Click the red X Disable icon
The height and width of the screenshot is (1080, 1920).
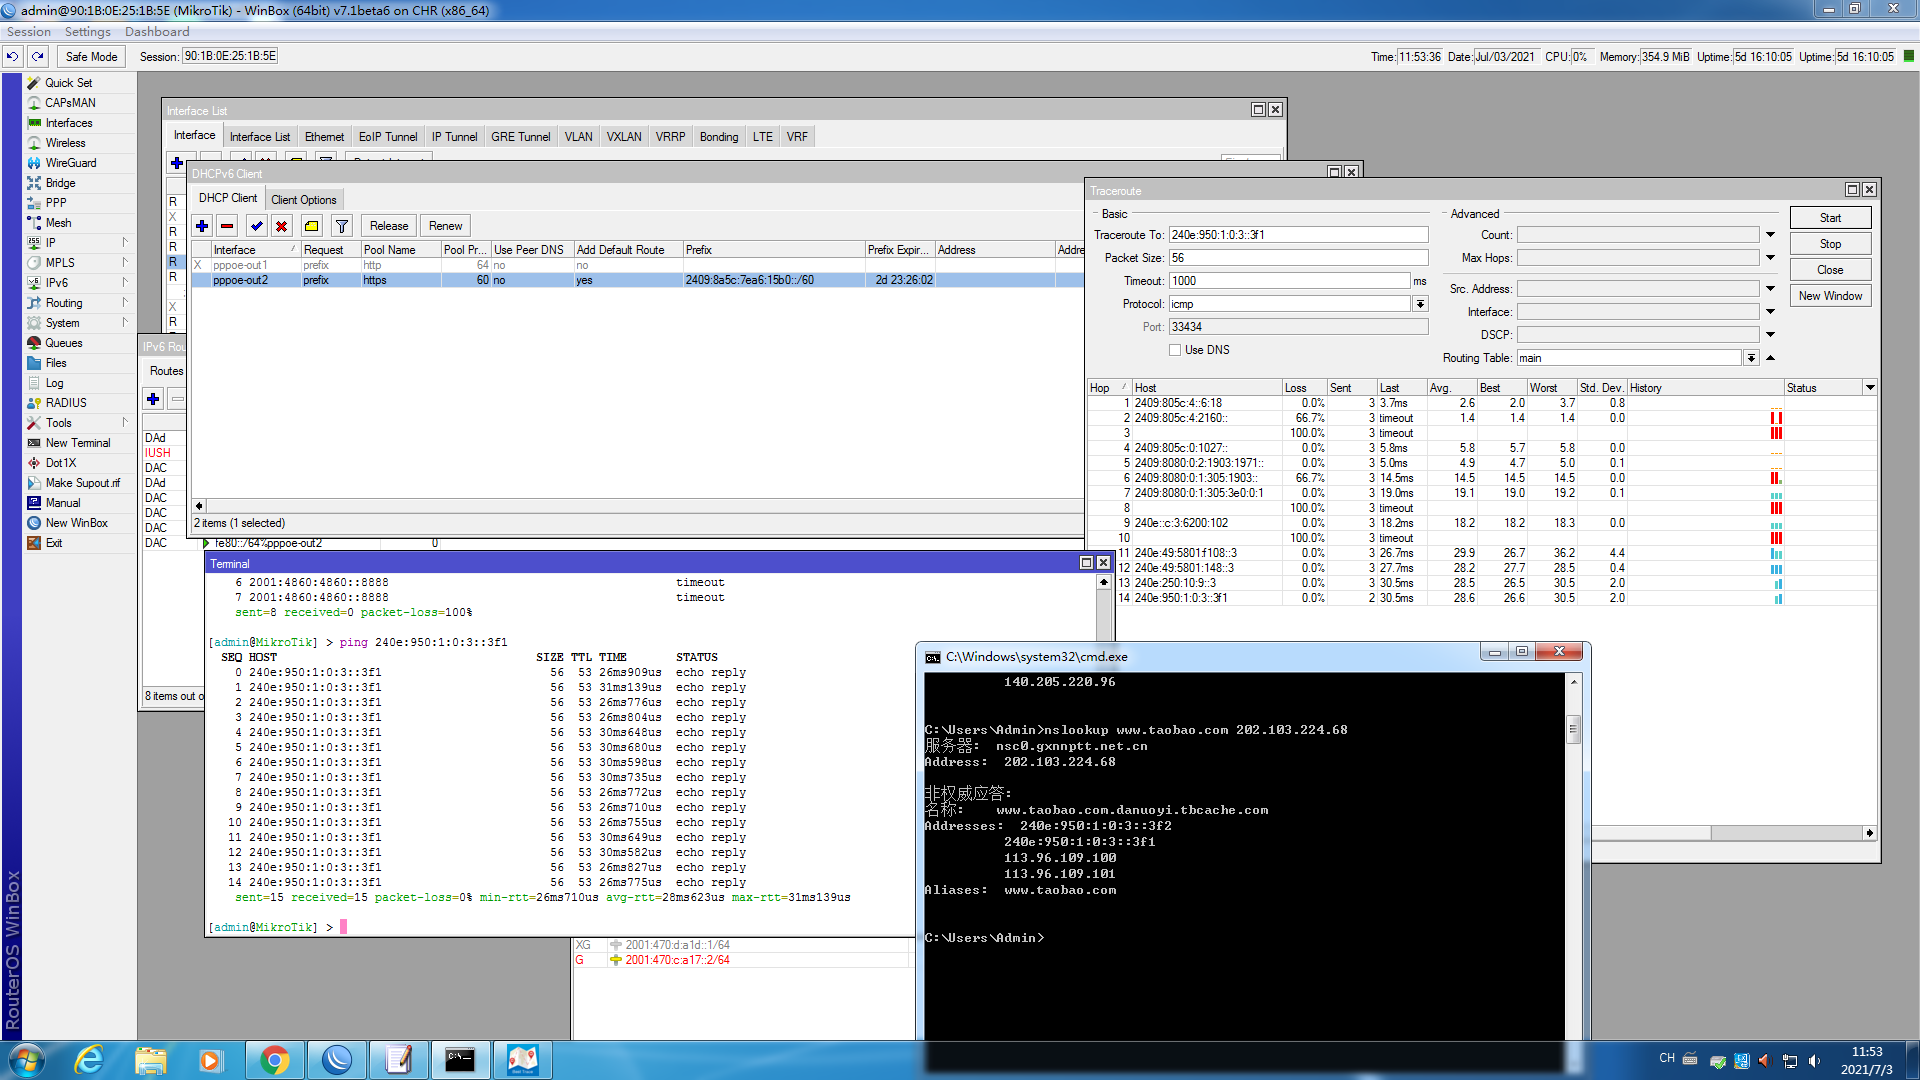[282, 226]
